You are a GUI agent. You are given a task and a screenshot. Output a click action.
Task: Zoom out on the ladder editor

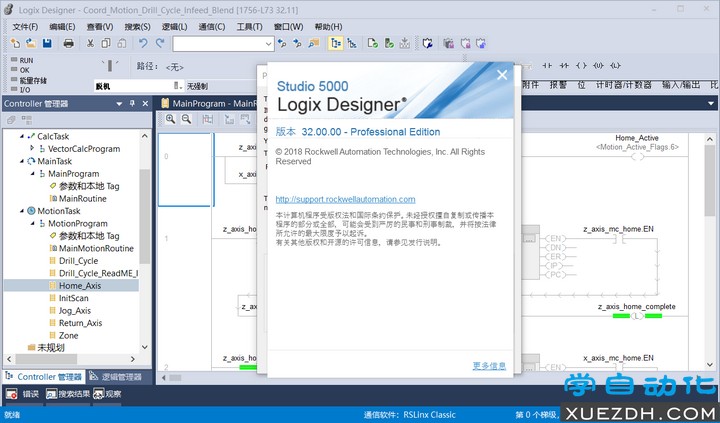tap(186, 119)
